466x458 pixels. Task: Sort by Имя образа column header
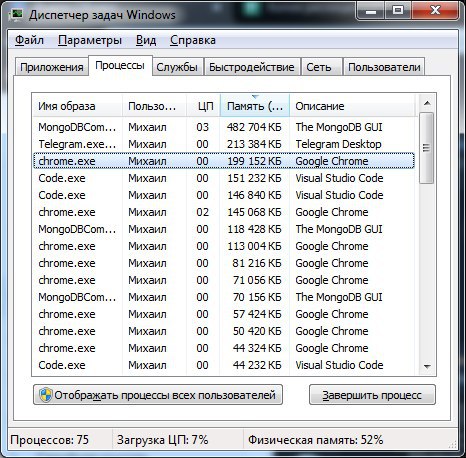(78, 106)
